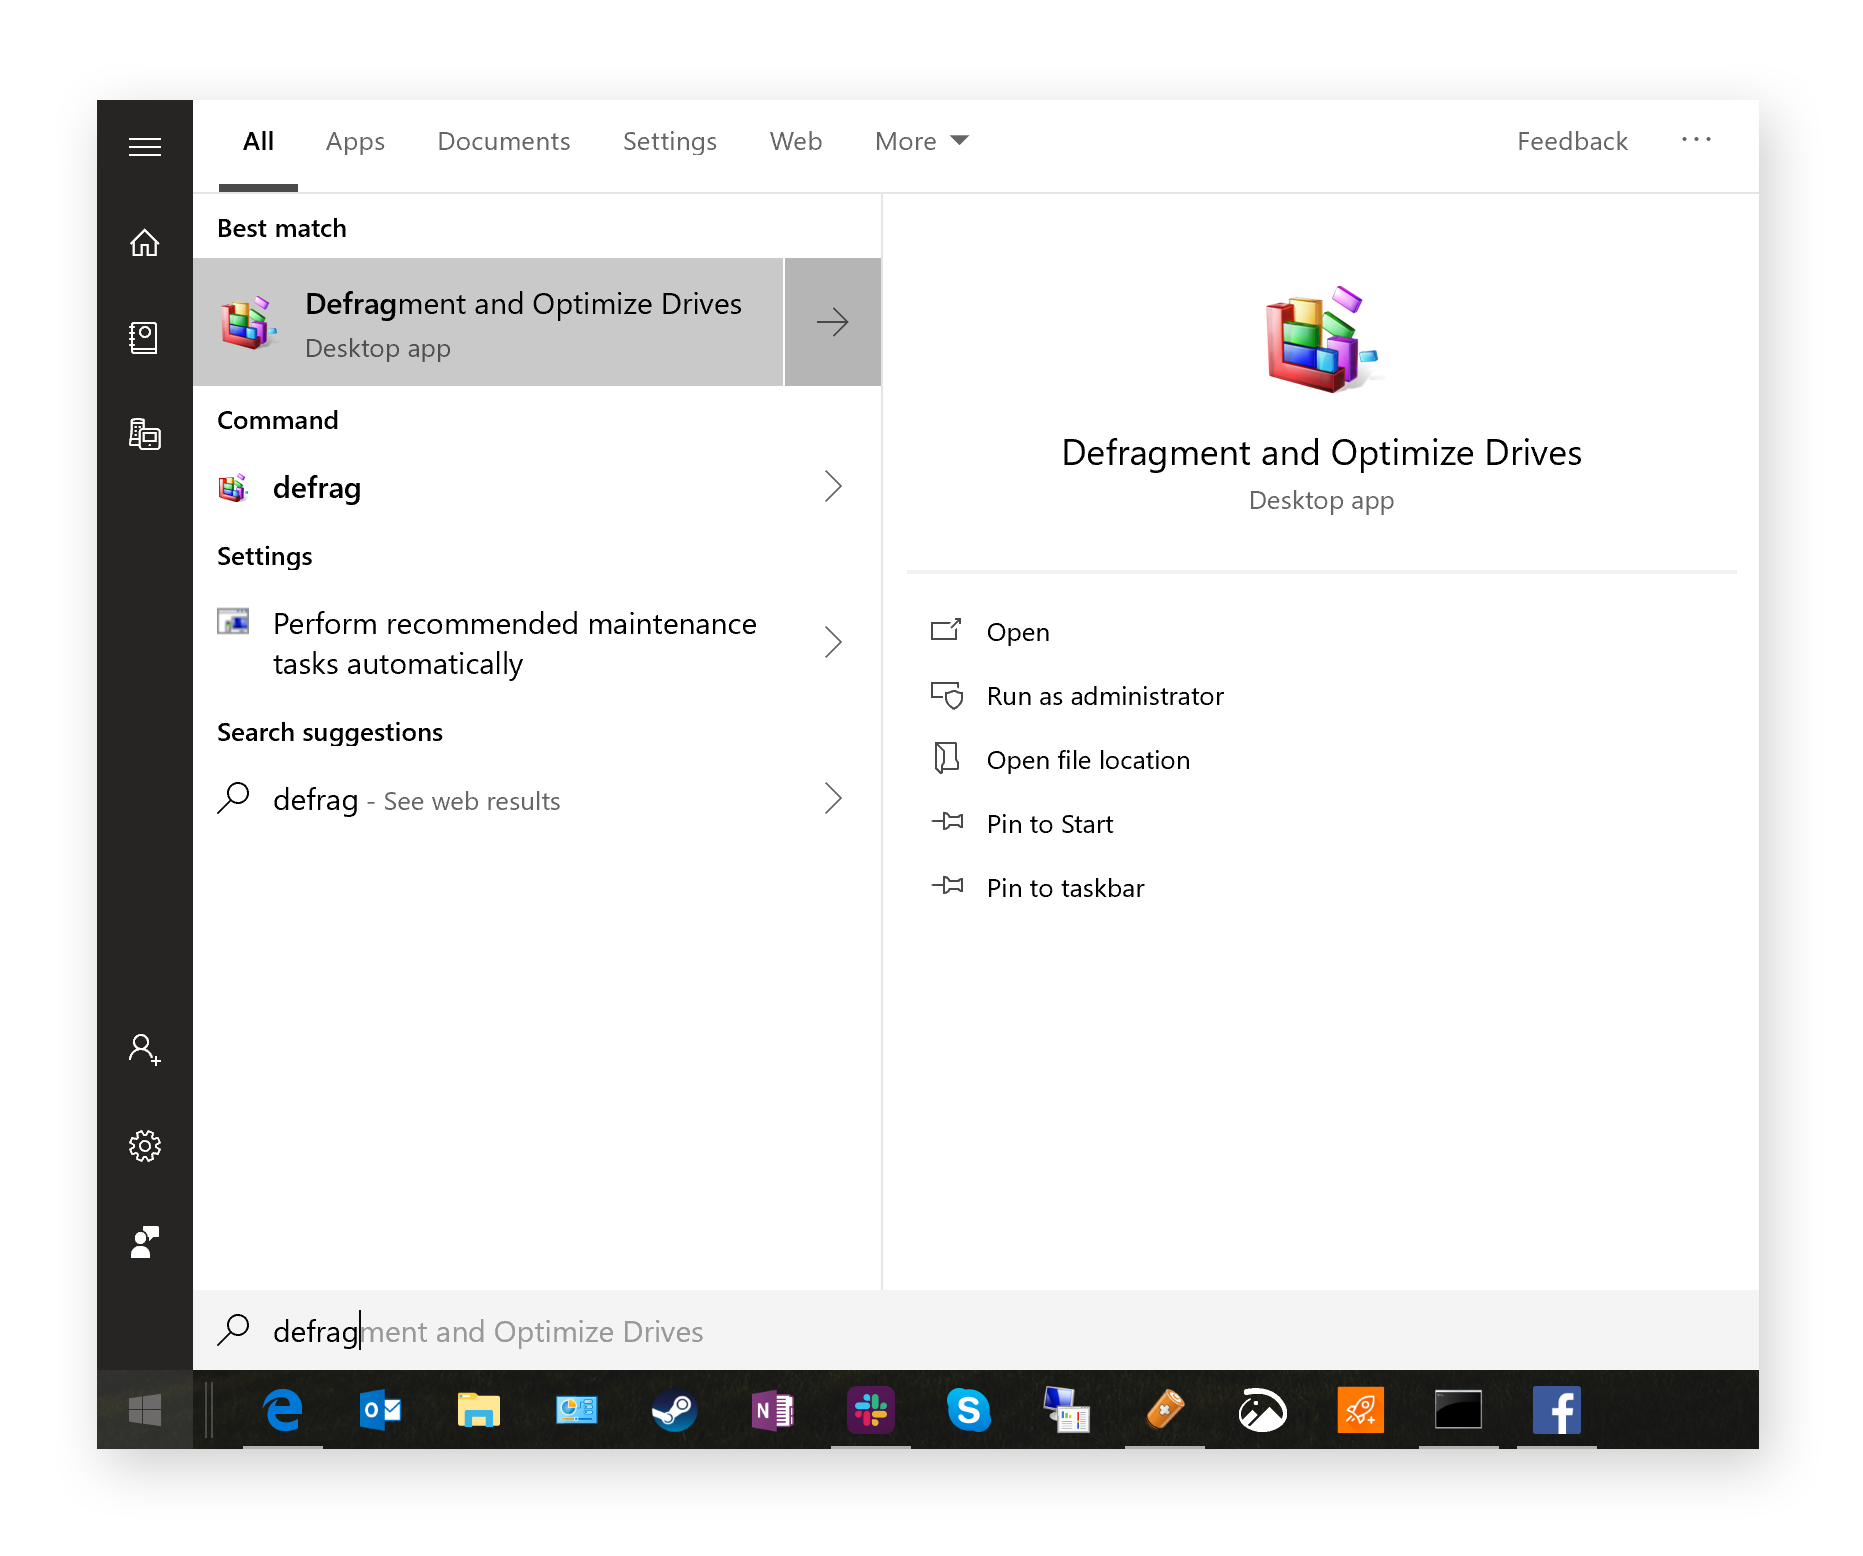Switch to the Apps tab
Screen dimensions: 1863x1556
[x=355, y=141]
